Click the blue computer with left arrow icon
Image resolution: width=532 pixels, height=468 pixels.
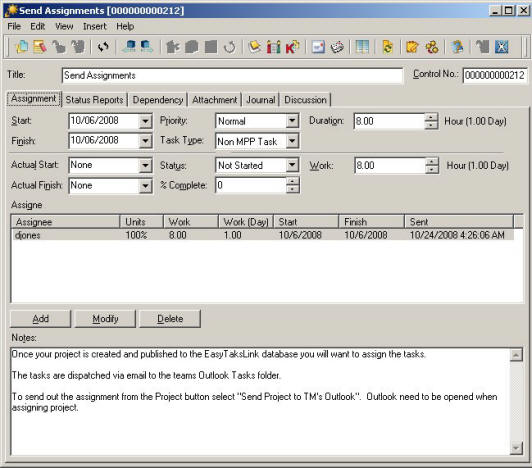click(x=129, y=47)
